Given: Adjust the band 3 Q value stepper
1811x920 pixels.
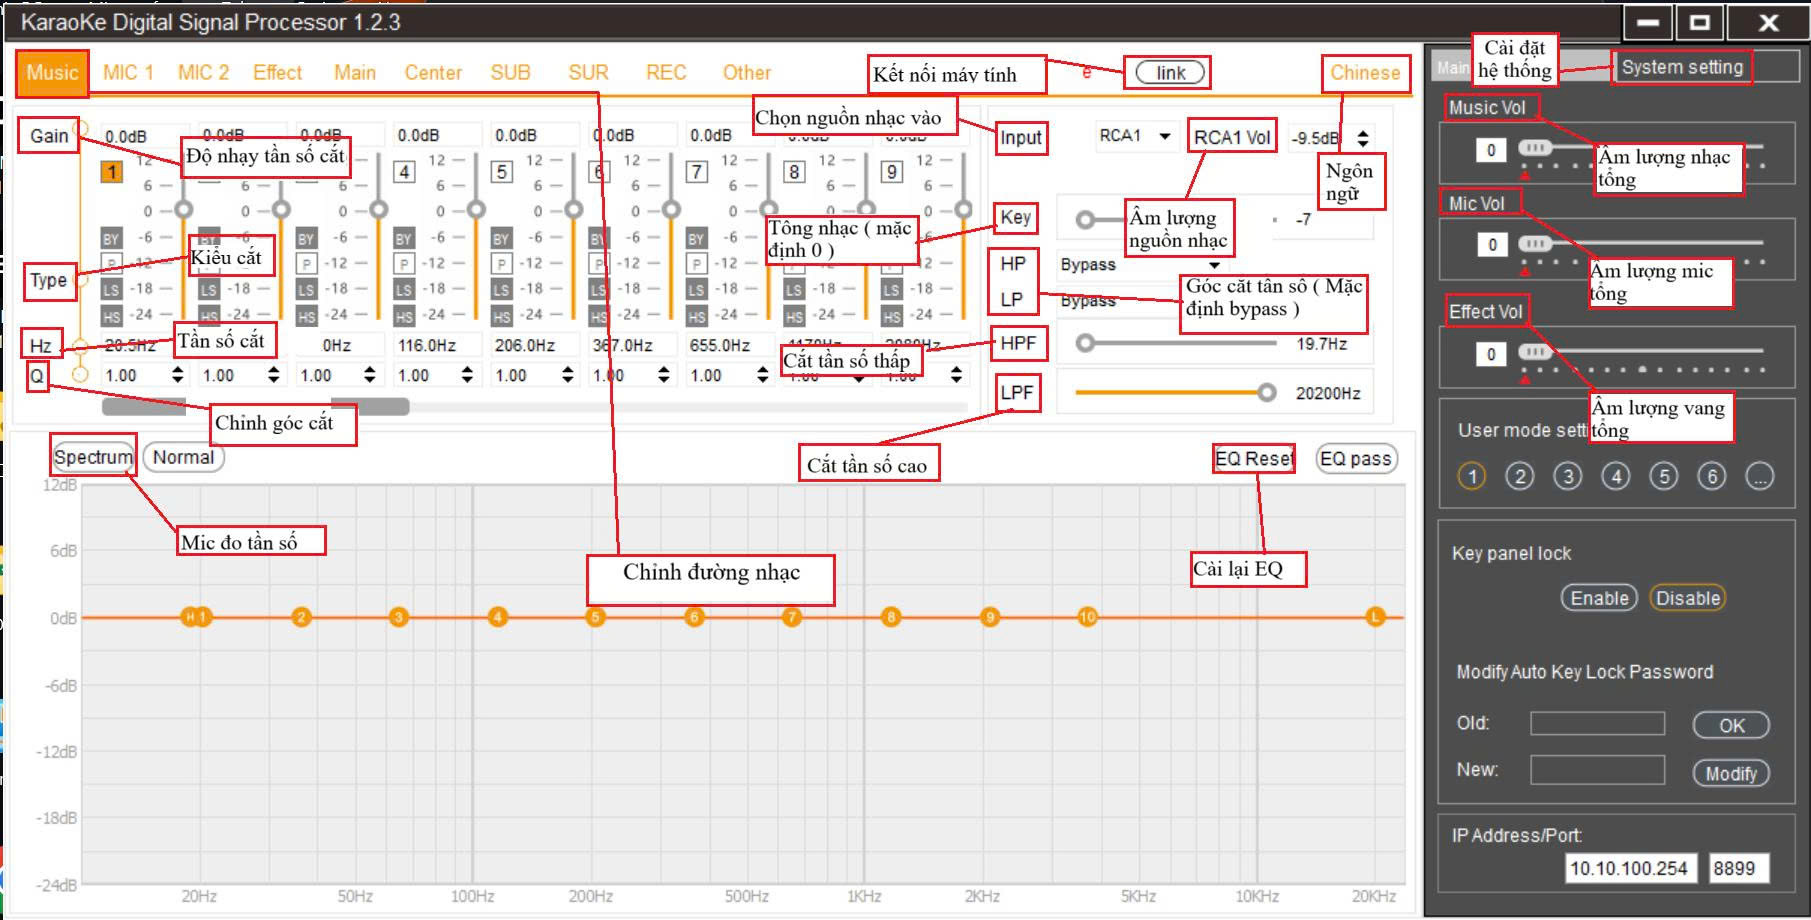Looking at the screenshot, I should [x=370, y=375].
